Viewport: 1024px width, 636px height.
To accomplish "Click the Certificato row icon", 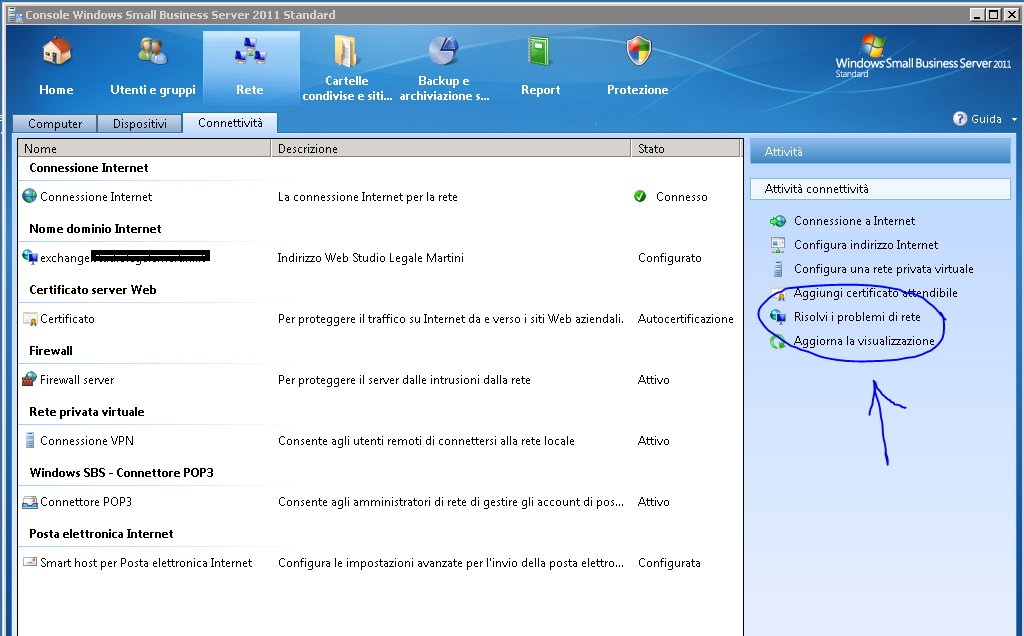I will [x=30, y=319].
